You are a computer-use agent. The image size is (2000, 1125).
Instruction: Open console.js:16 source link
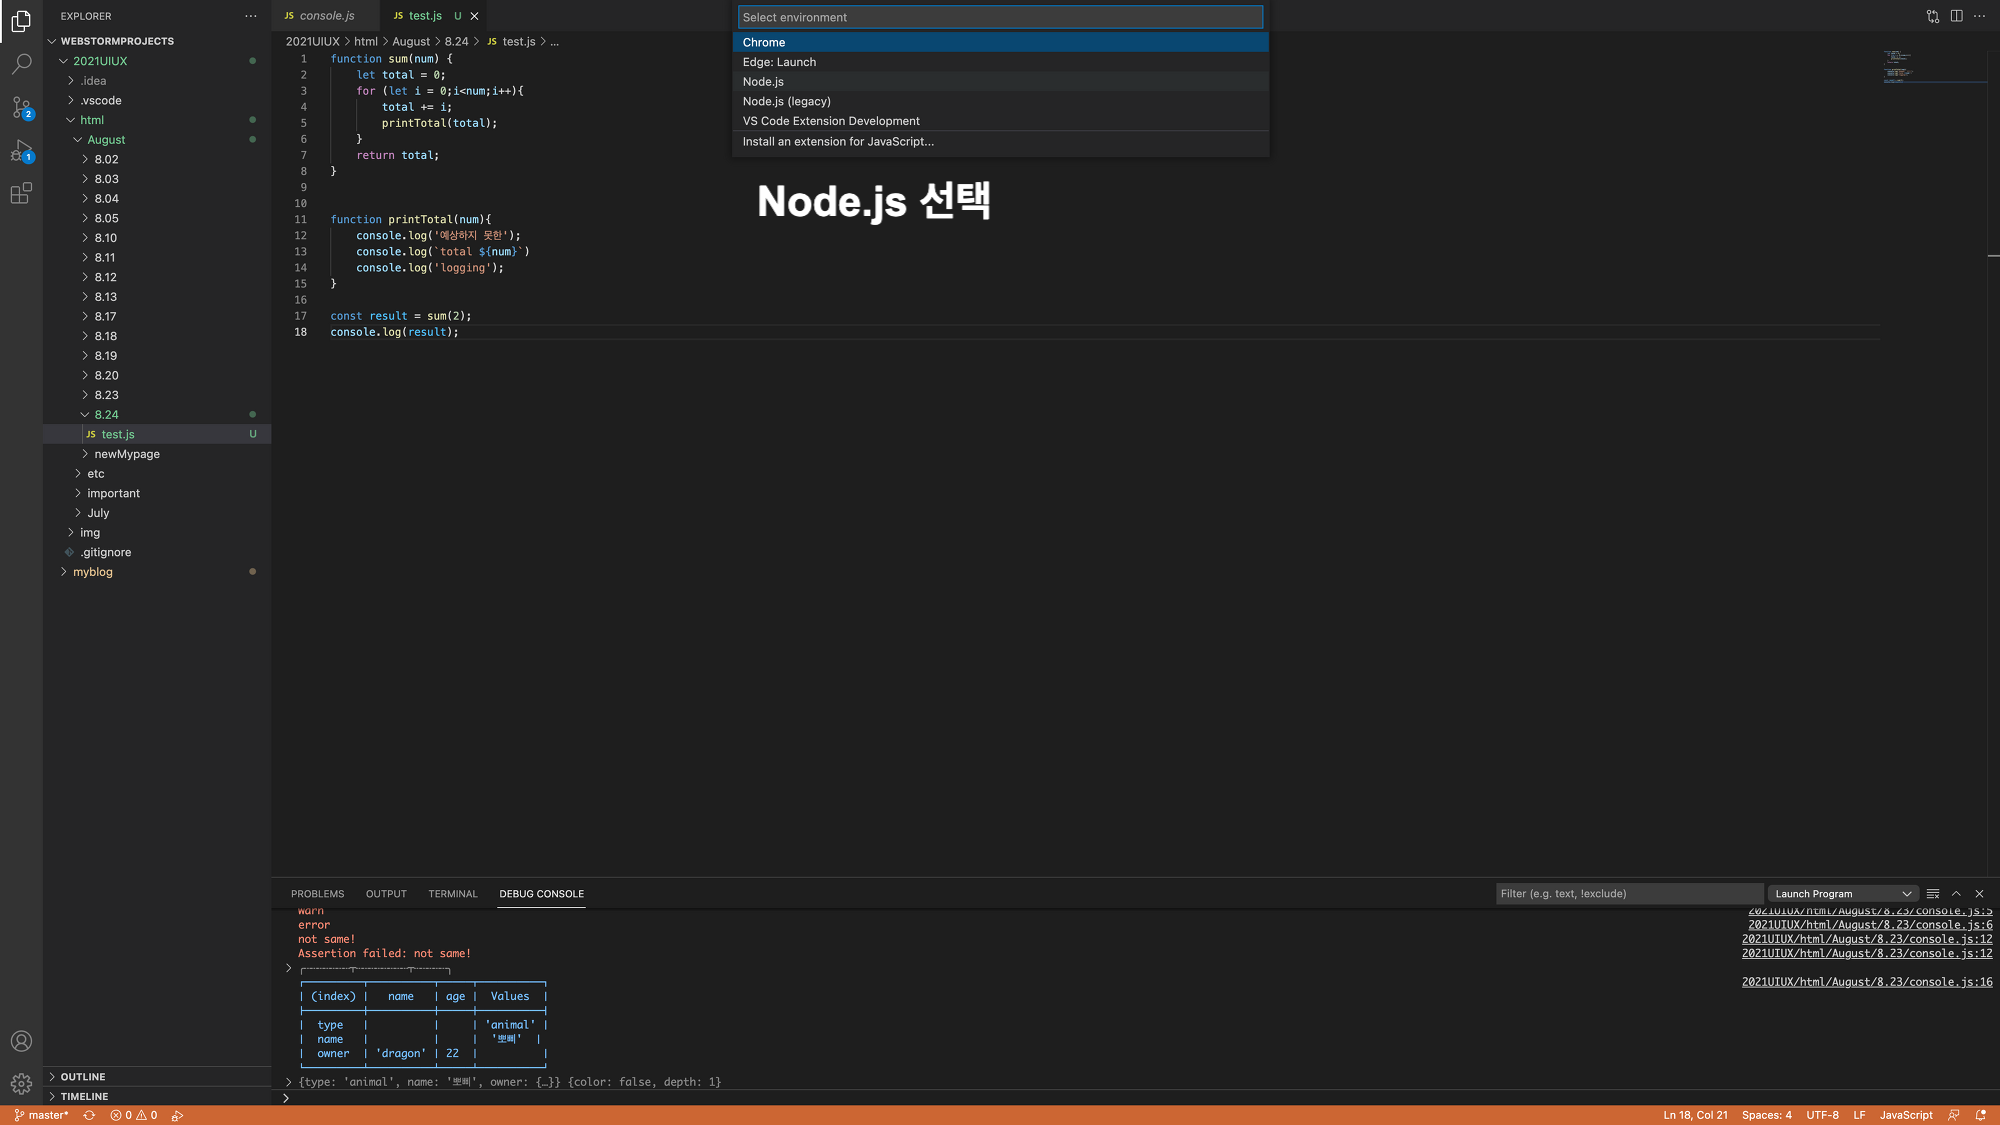[x=1866, y=982]
